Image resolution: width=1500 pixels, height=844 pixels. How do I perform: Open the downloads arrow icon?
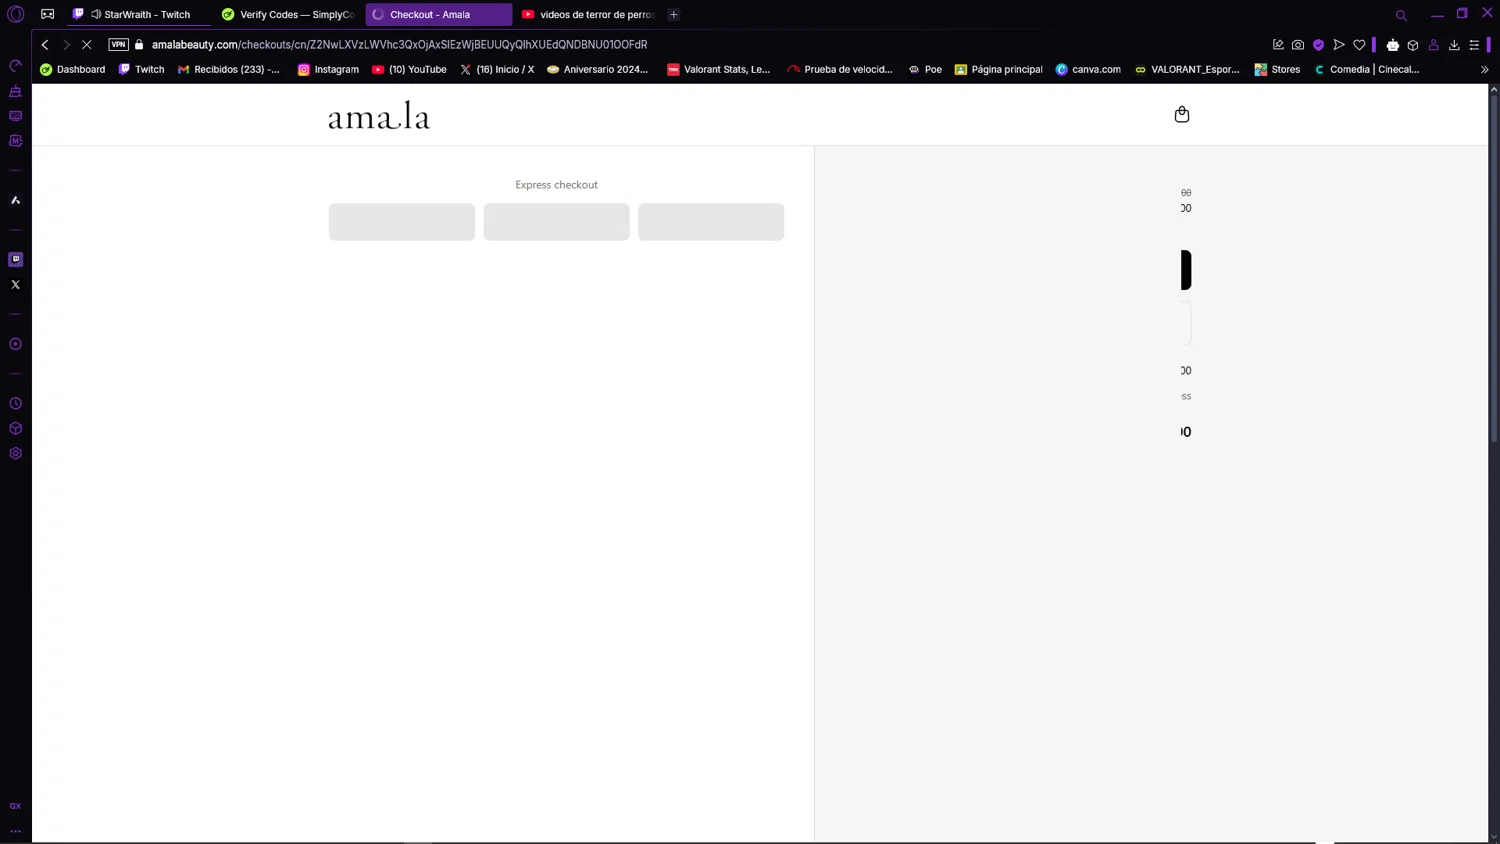pos(1454,44)
